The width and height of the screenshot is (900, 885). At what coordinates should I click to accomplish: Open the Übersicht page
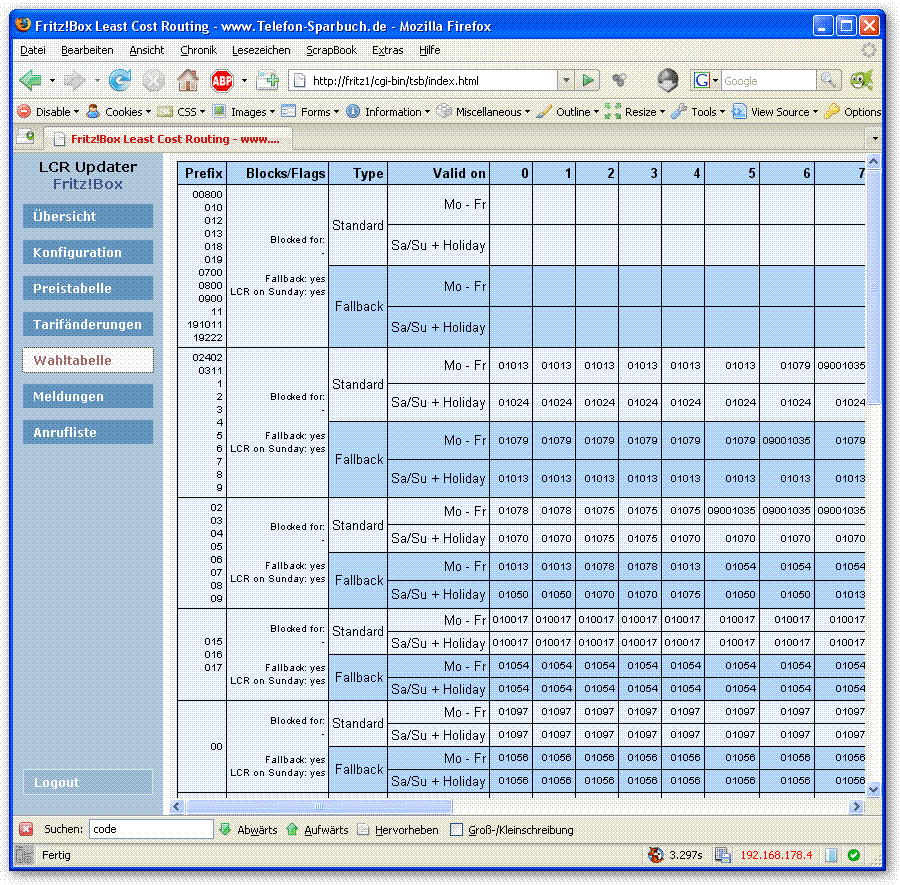click(x=88, y=216)
